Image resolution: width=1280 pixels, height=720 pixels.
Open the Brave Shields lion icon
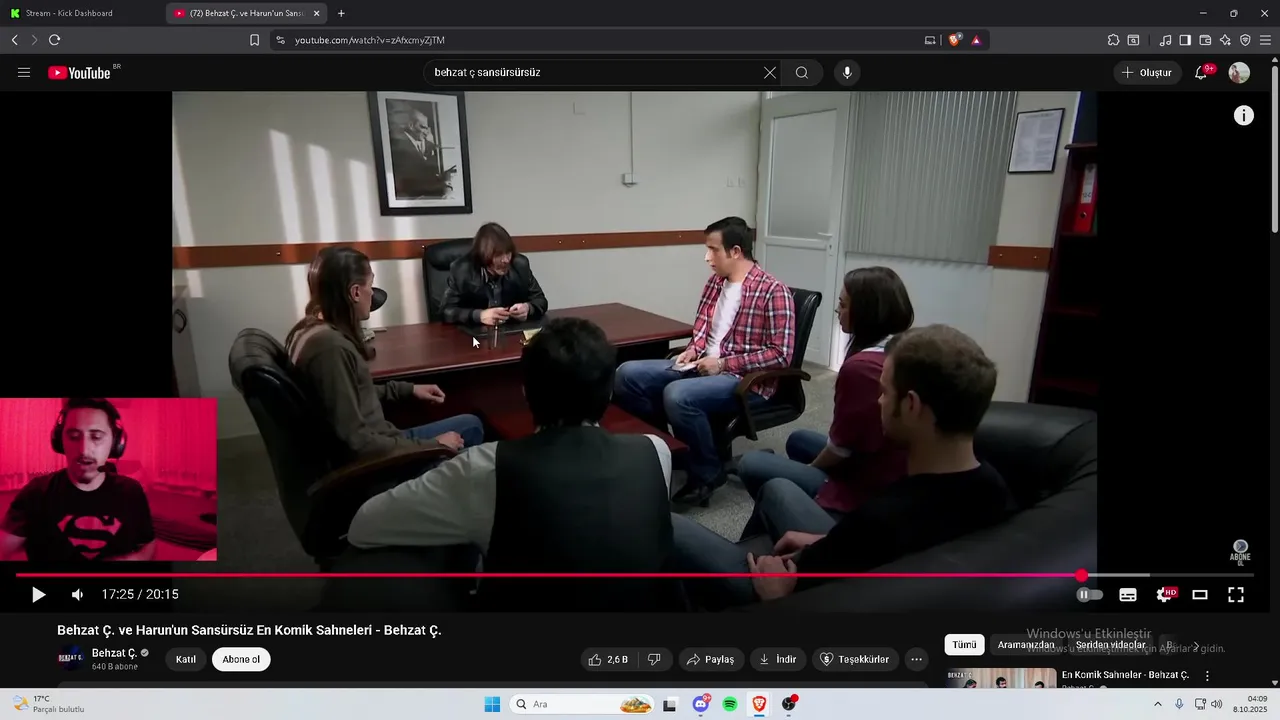point(955,40)
